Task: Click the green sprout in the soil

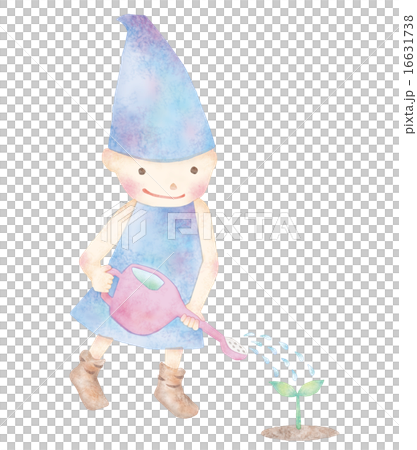Action: pyautogui.click(x=297, y=404)
